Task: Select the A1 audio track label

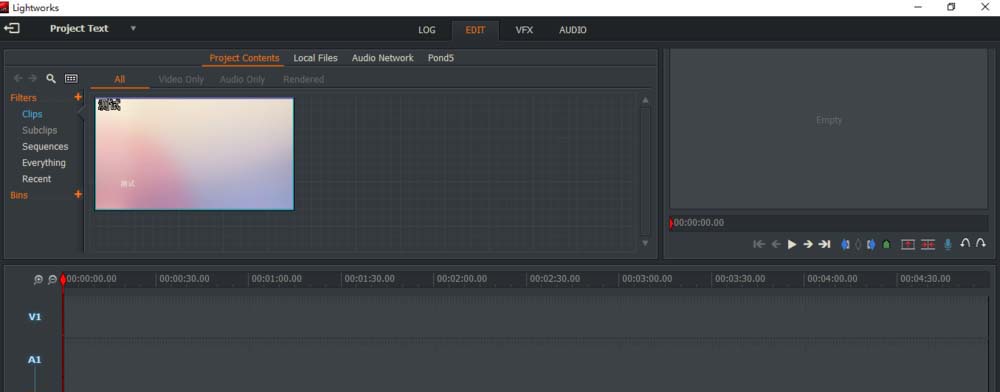Action: point(34,360)
